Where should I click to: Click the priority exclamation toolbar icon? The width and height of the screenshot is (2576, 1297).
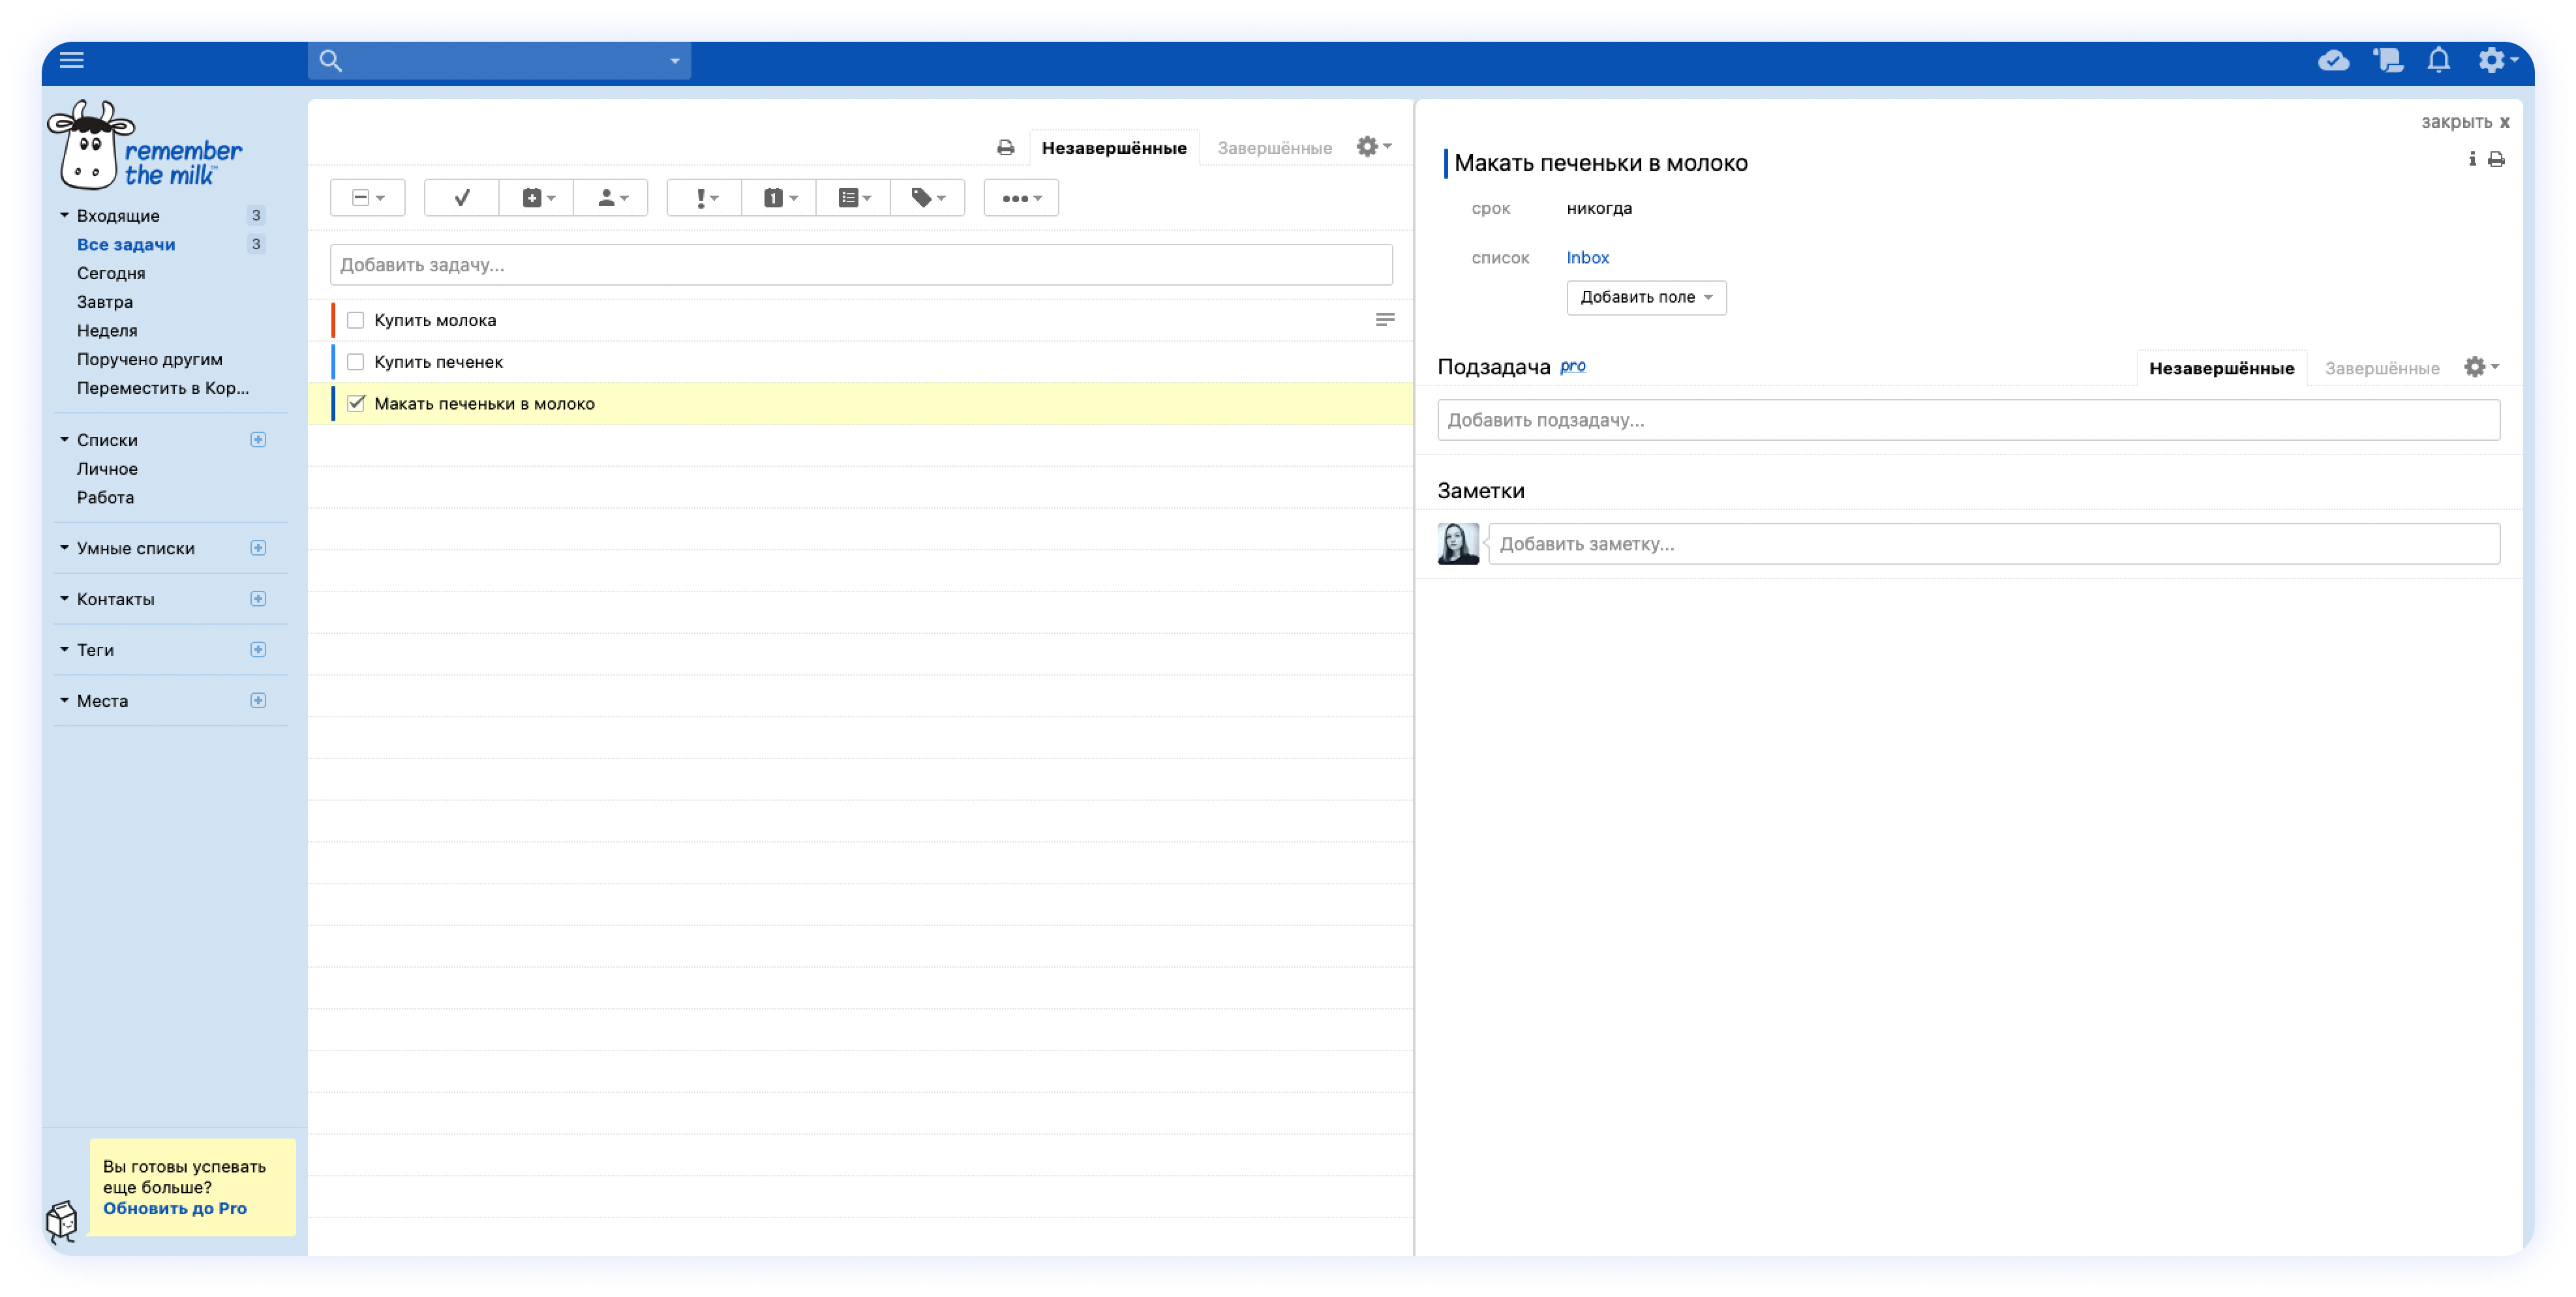pyautogui.click(x=705, y=198)
